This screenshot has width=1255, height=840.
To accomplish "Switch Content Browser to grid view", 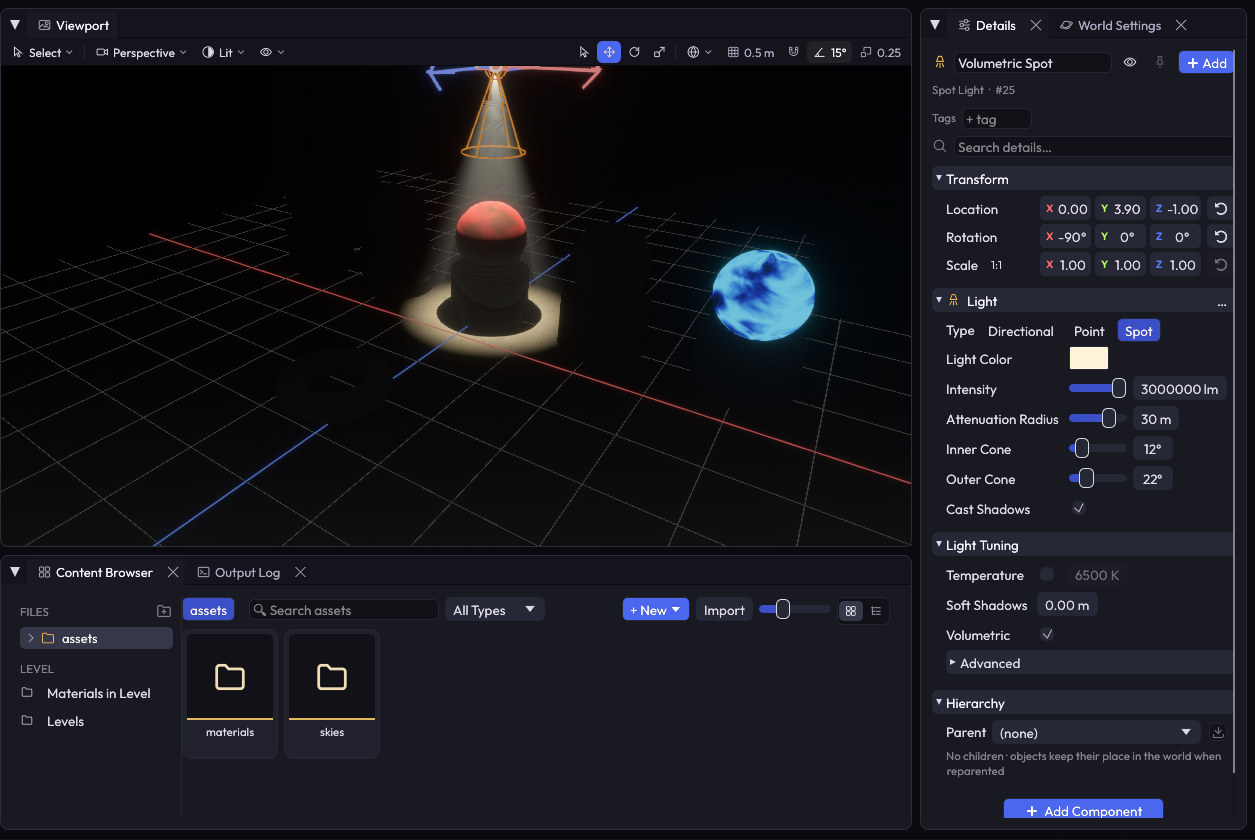I will point(851,610).
